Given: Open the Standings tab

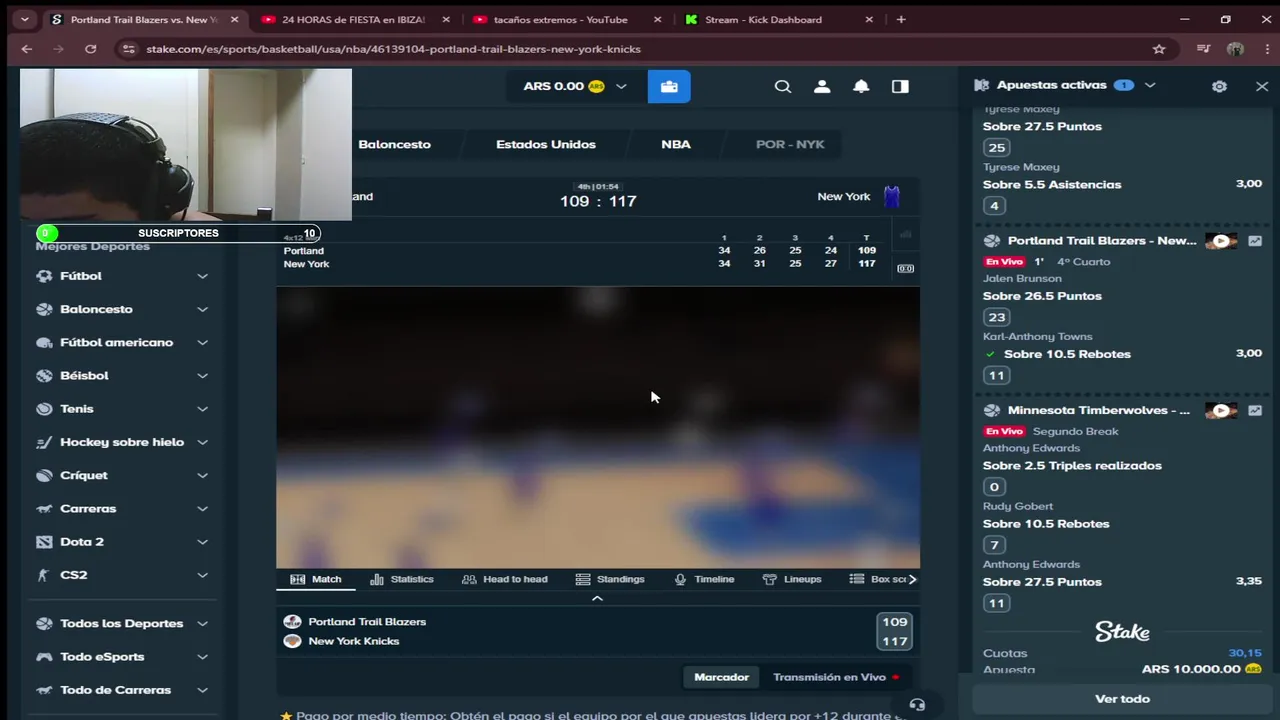Looking at the screenshot, I should click(x=610, y=579).
